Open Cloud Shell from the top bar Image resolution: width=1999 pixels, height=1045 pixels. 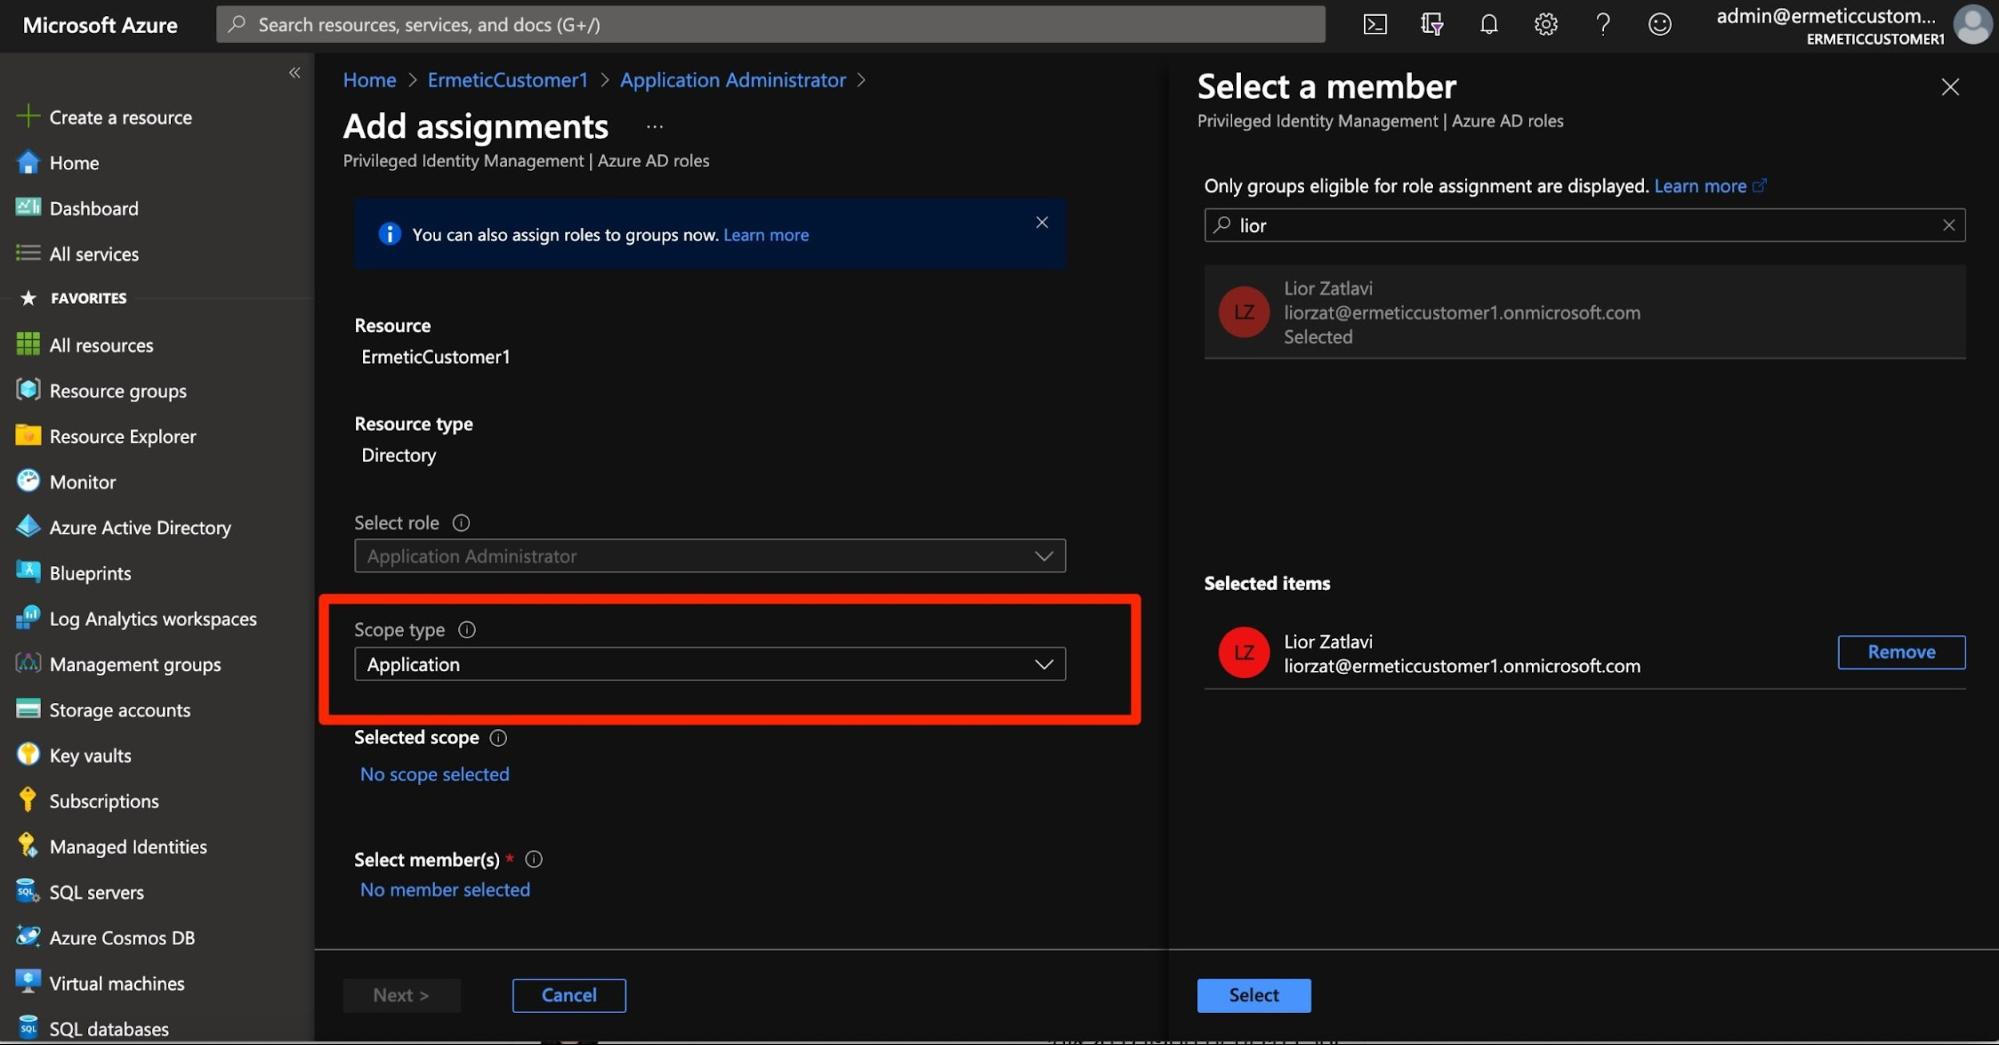click(x=1375, y=24)
